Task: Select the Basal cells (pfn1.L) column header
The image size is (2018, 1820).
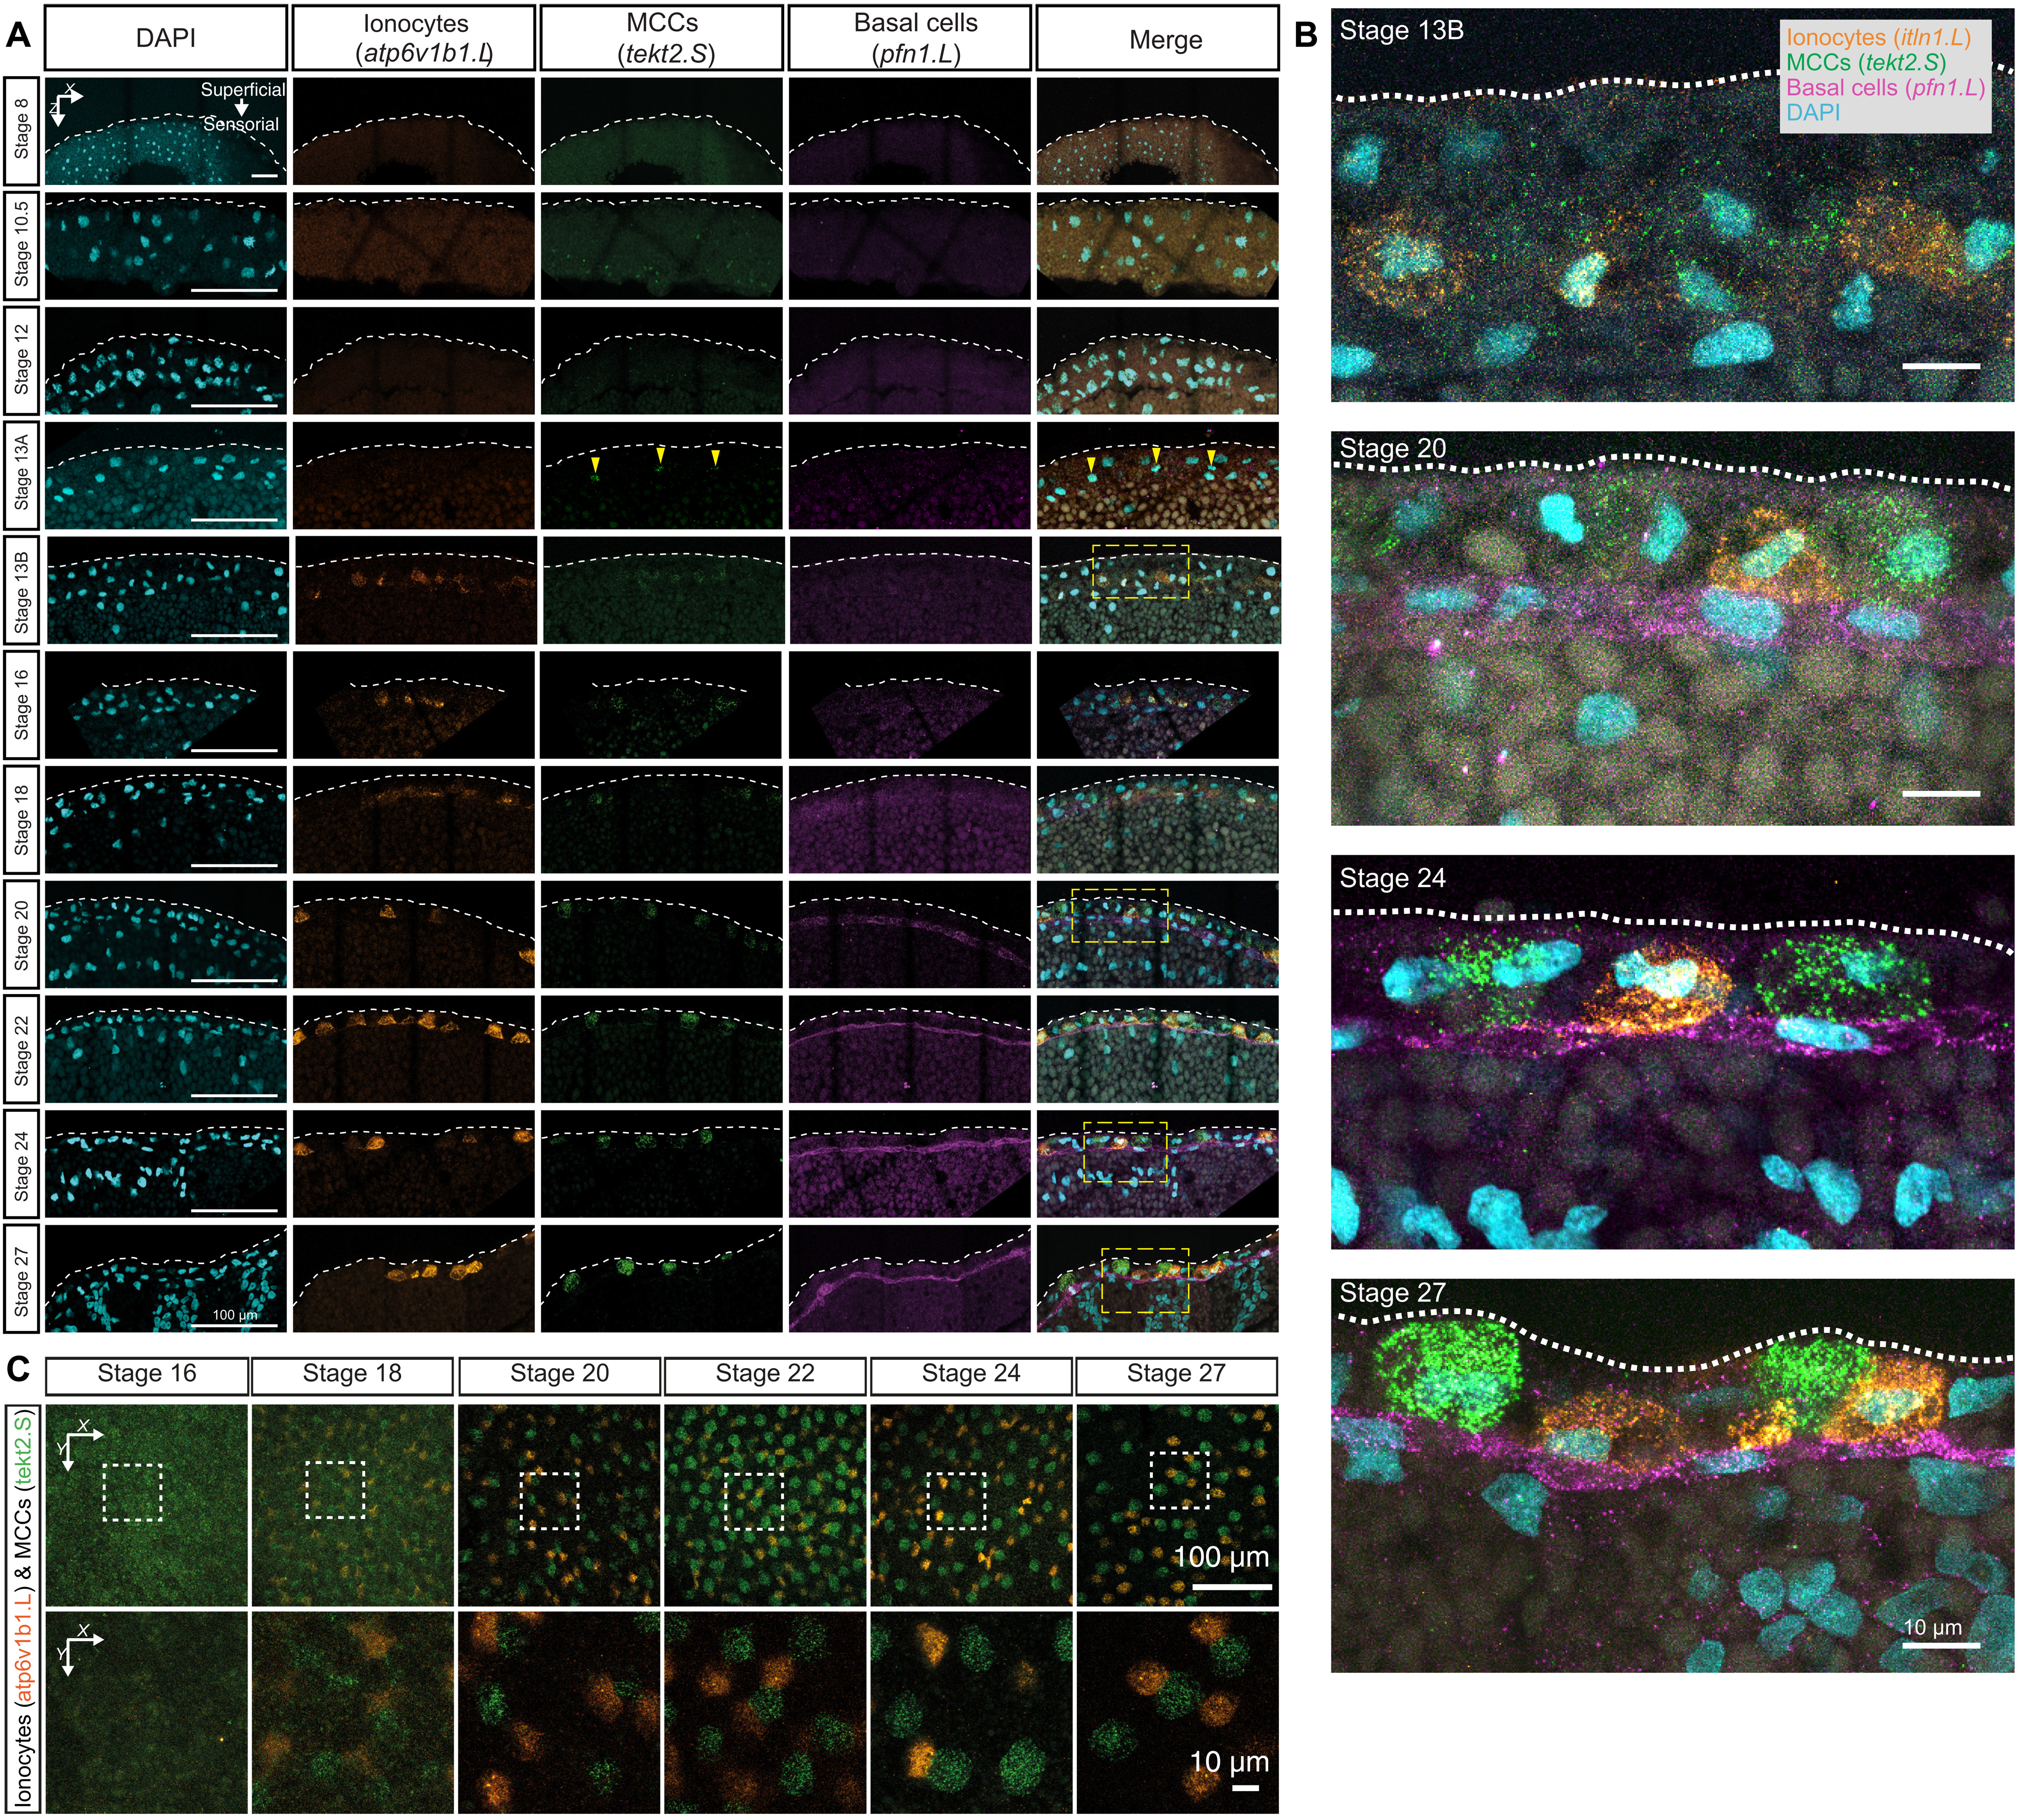Action: [909, 38]
